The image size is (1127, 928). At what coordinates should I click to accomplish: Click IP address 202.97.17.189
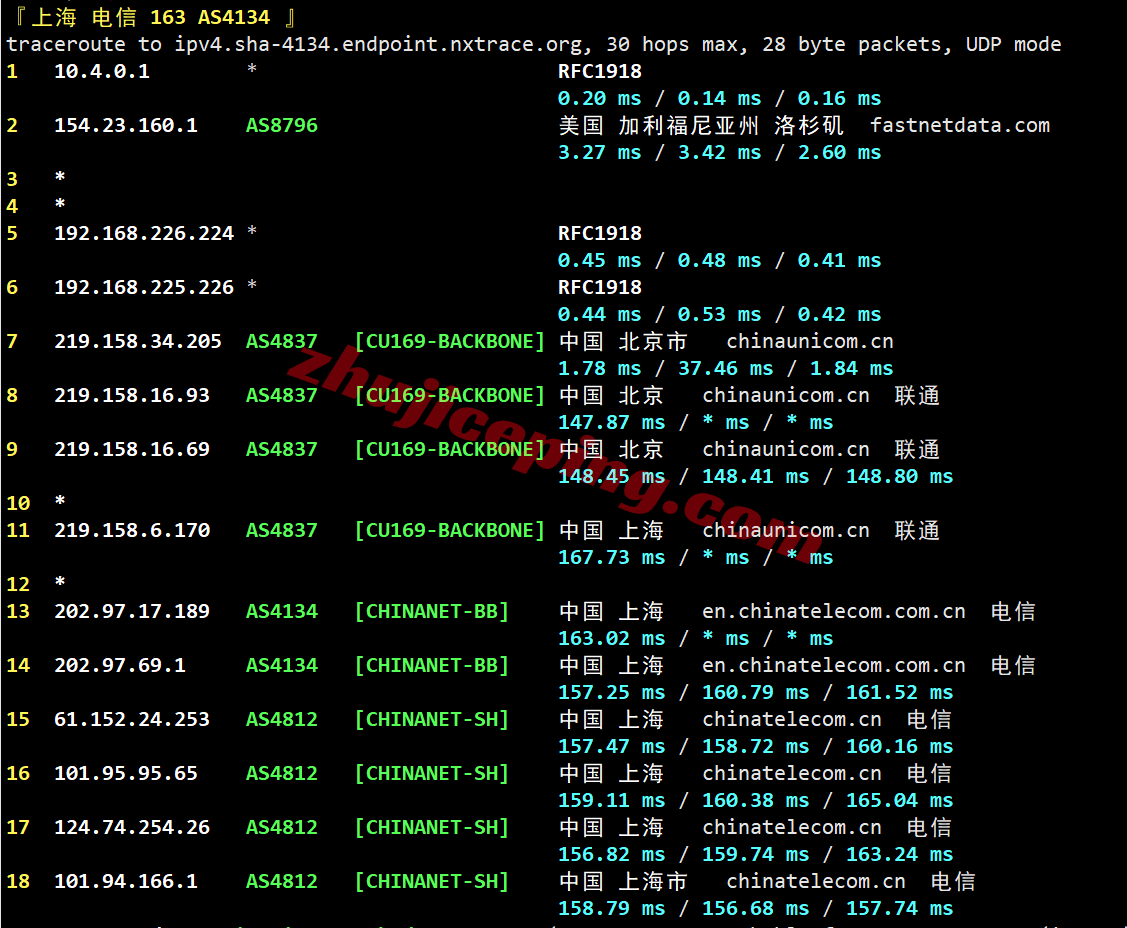132,611
